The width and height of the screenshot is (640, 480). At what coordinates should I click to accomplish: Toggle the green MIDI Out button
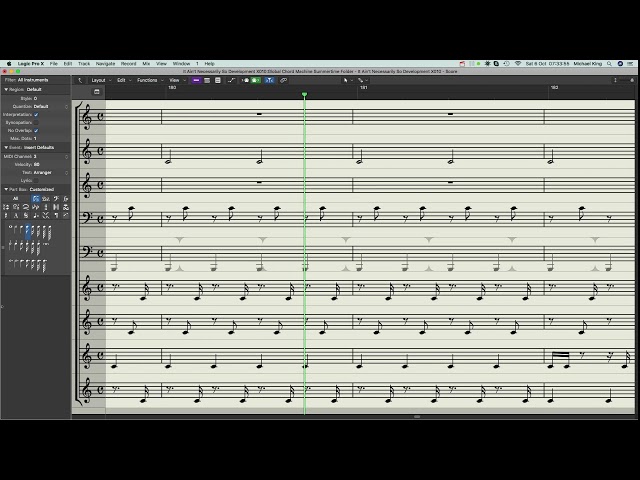pyautogui.click(x=256, y=80)
